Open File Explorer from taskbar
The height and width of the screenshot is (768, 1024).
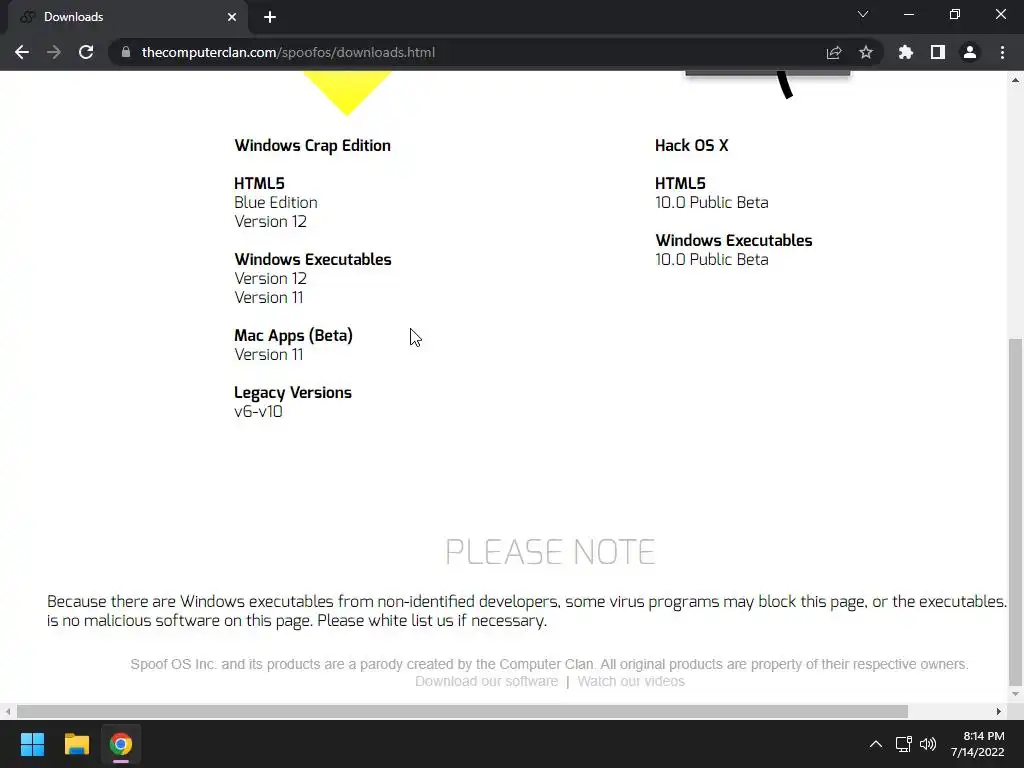click(x=76, y=744)
